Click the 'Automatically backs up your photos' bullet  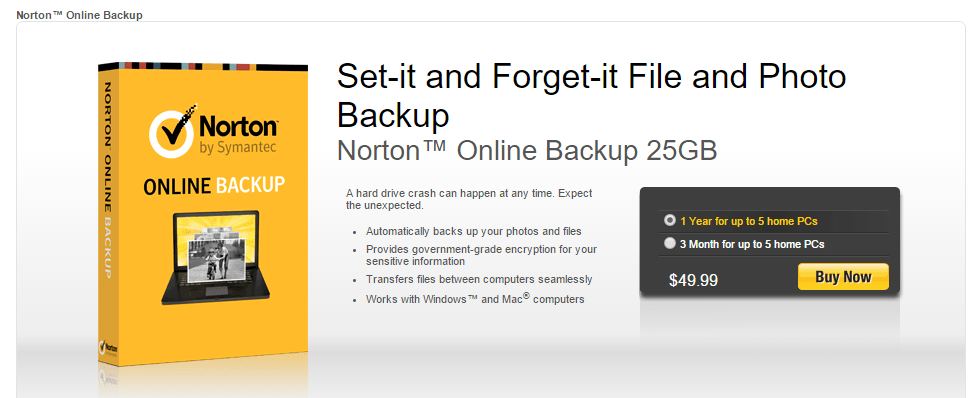coord(474,232)
